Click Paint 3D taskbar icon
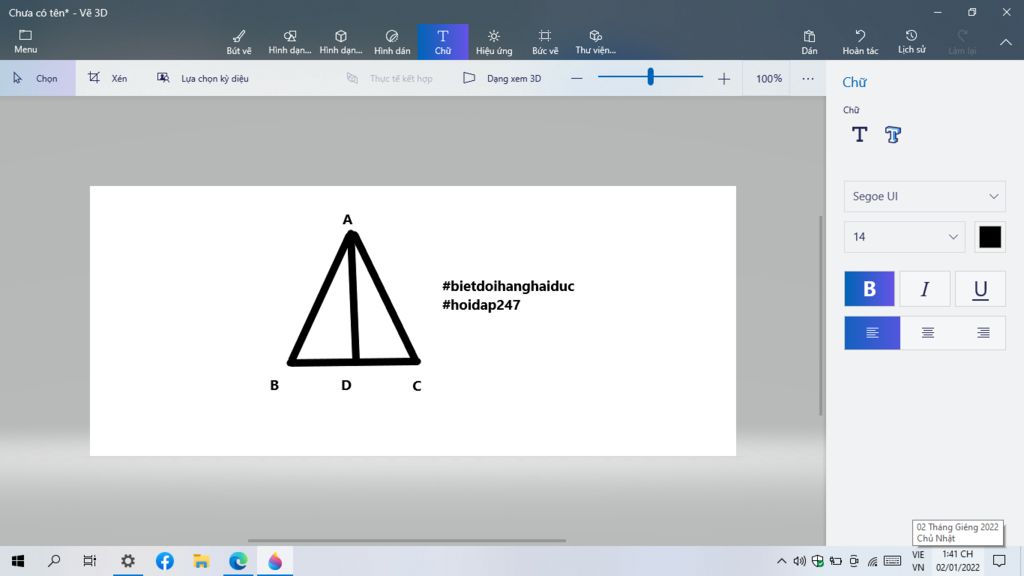 (275, 561)
